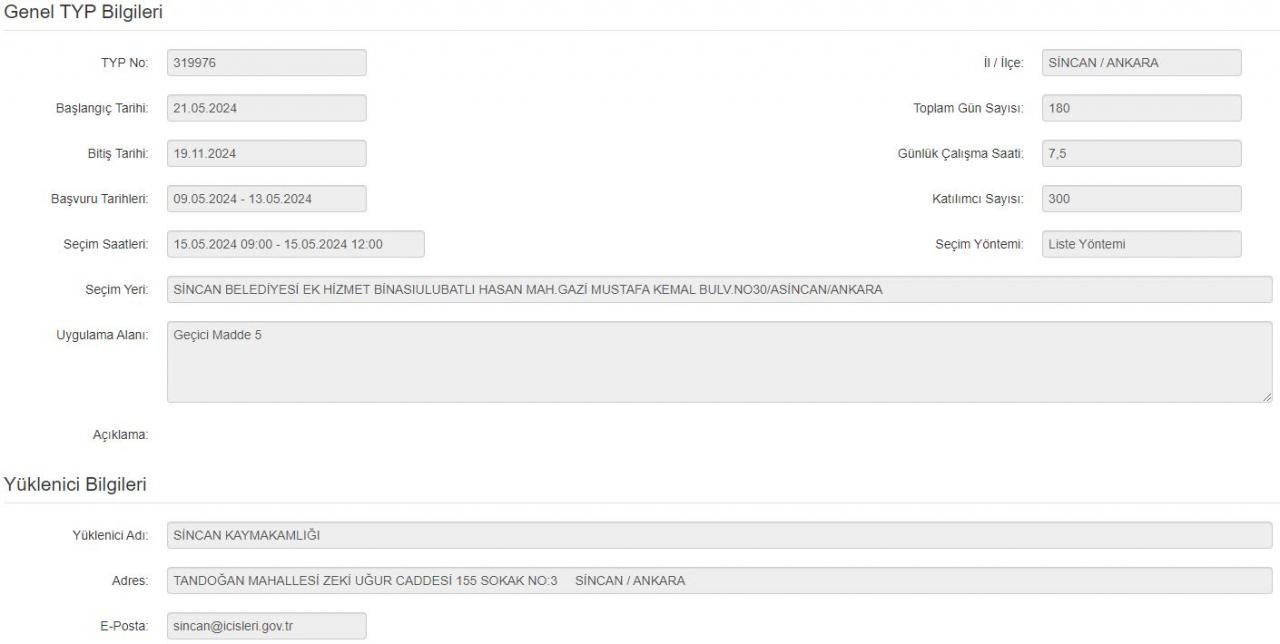Click inside the Uygulama Alanı text area

[x=719, y=362]
